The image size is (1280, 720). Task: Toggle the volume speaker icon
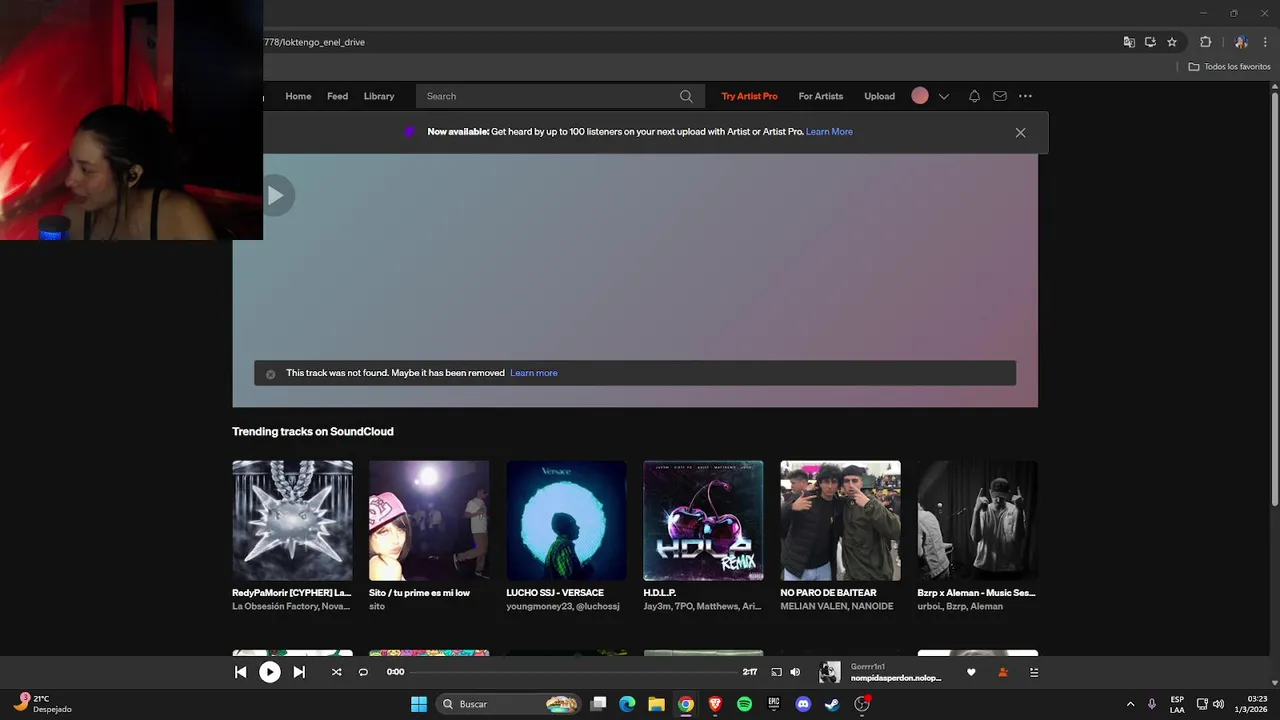click(x=795, y=672)
